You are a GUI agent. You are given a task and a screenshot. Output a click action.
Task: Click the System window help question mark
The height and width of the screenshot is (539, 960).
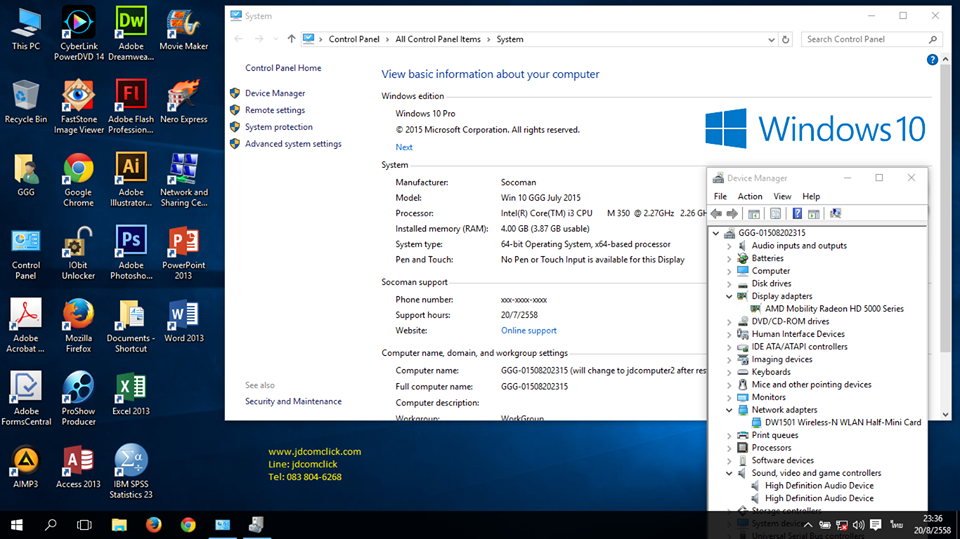(932, 59)
